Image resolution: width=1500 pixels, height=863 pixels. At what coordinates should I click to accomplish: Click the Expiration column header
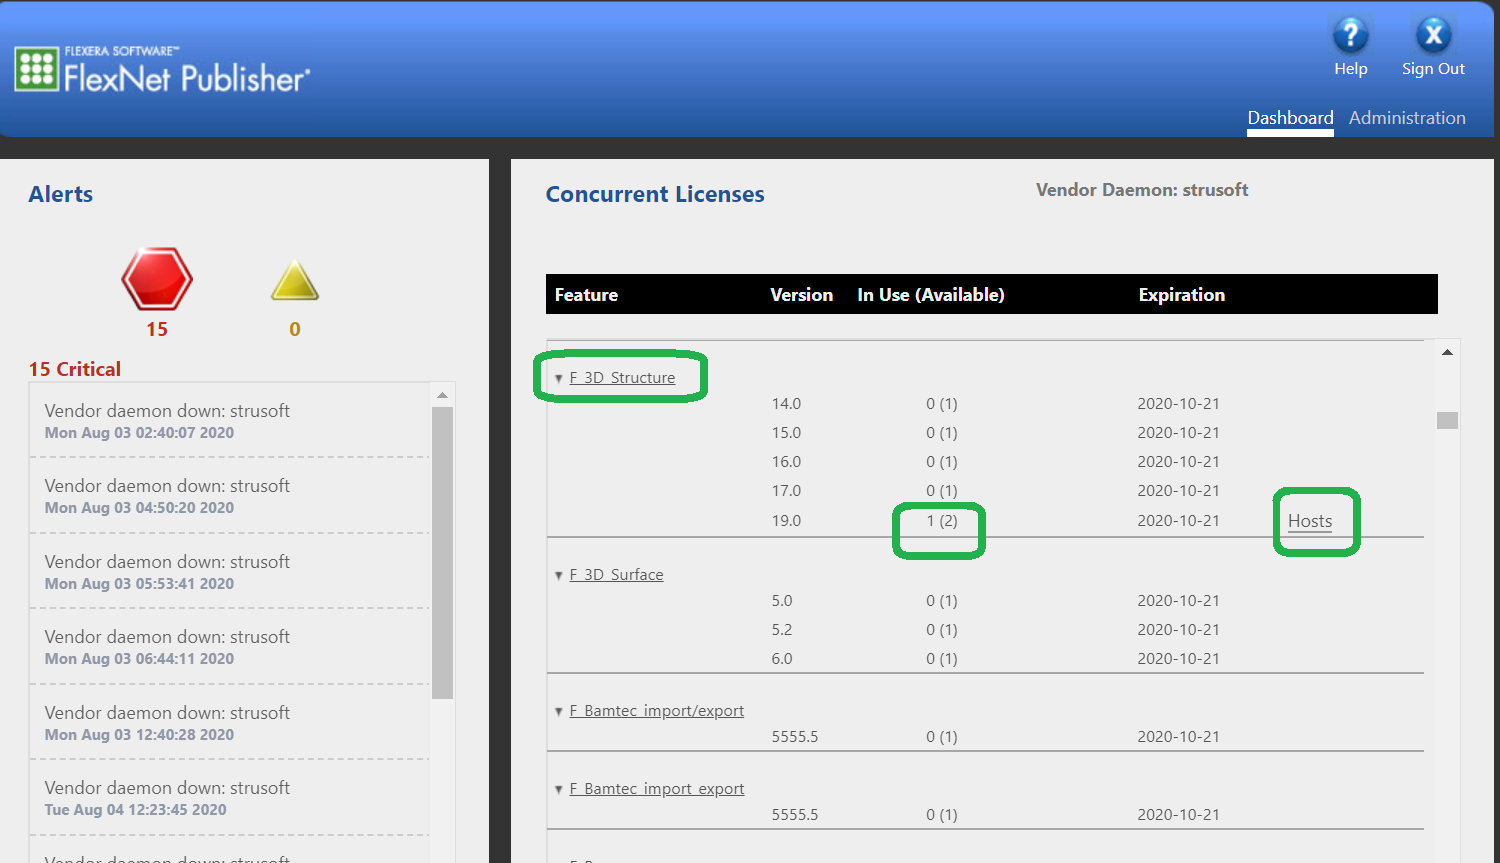[1181, 295]
